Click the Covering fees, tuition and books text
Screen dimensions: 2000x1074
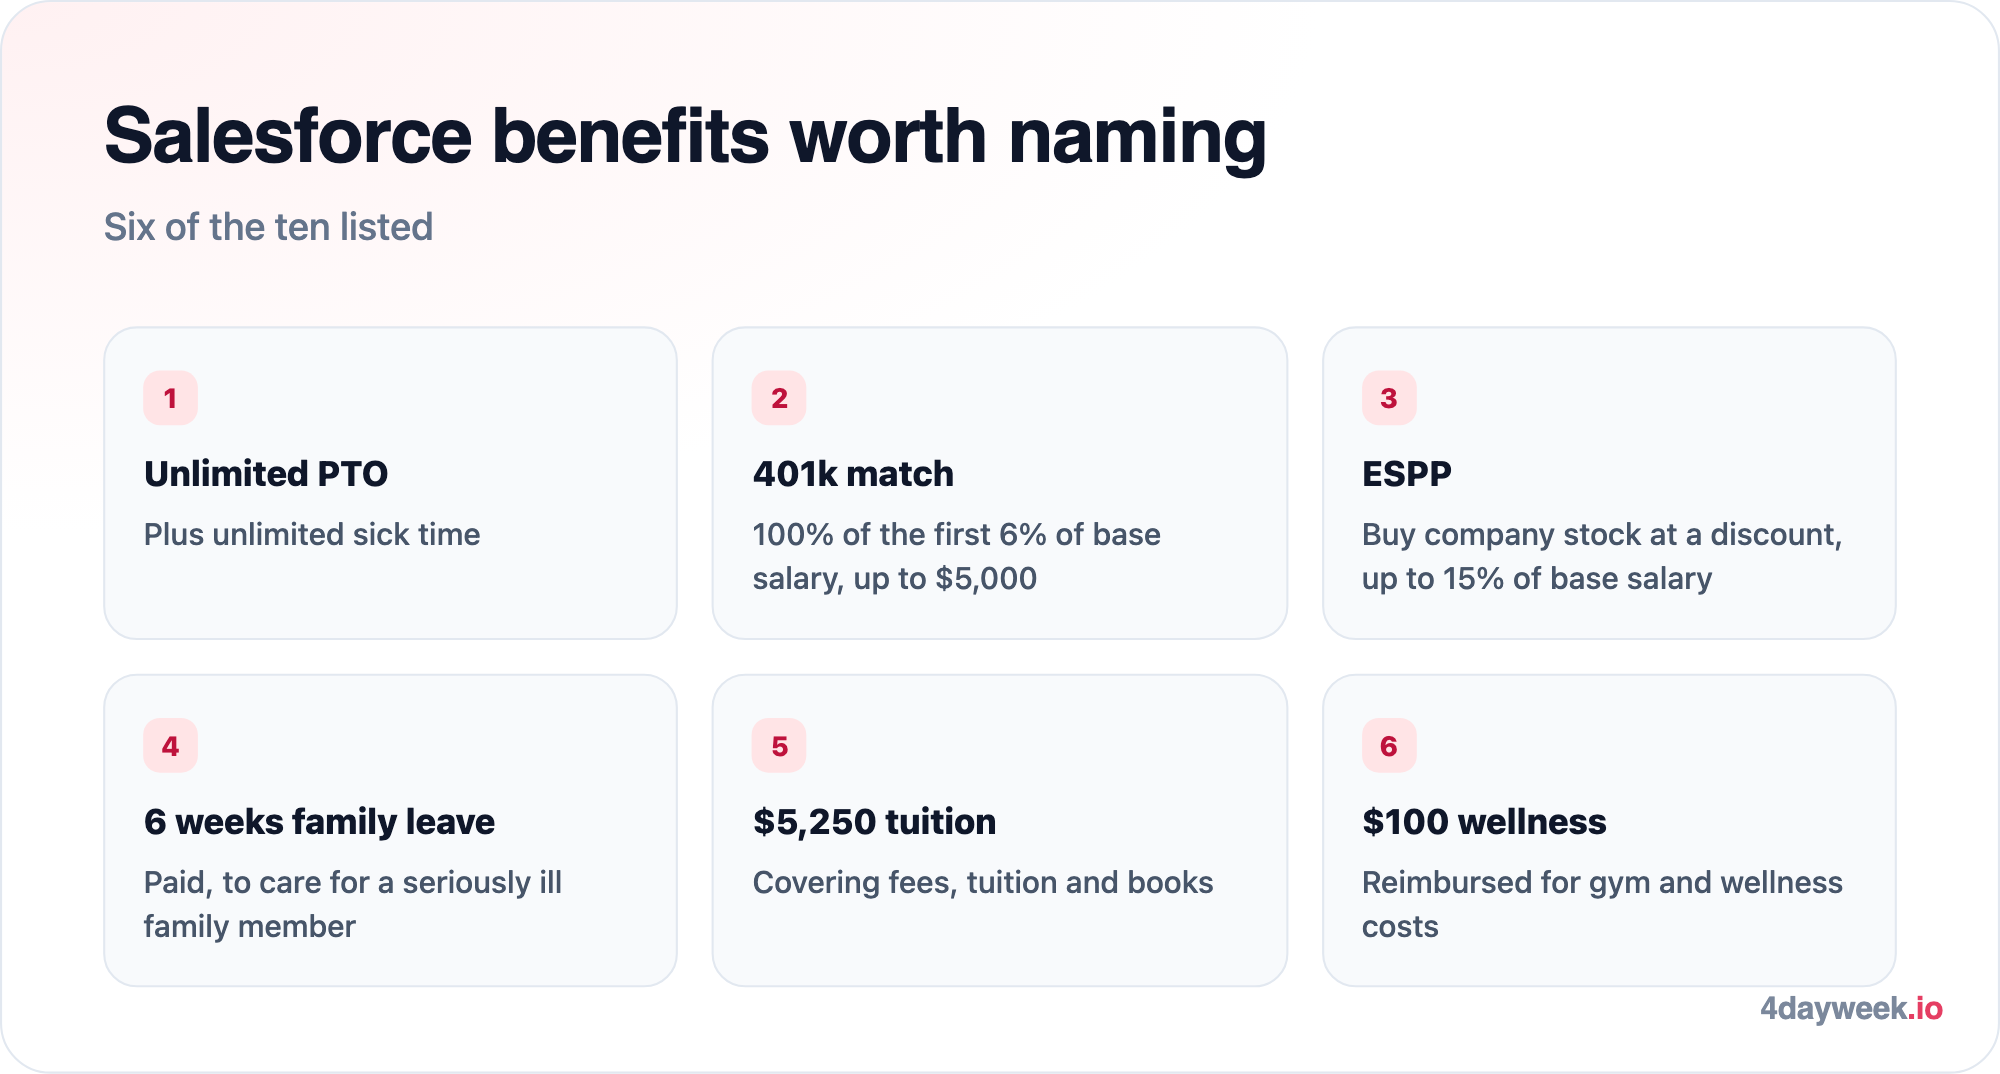(983, 882)
